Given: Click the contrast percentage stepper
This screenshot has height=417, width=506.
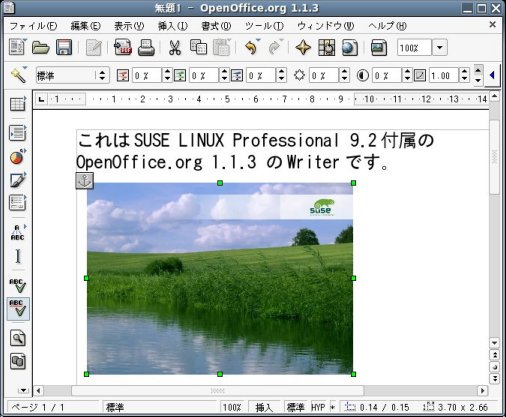Looking at the screenshot, I should pyautogui.click(x=407, y=75).
